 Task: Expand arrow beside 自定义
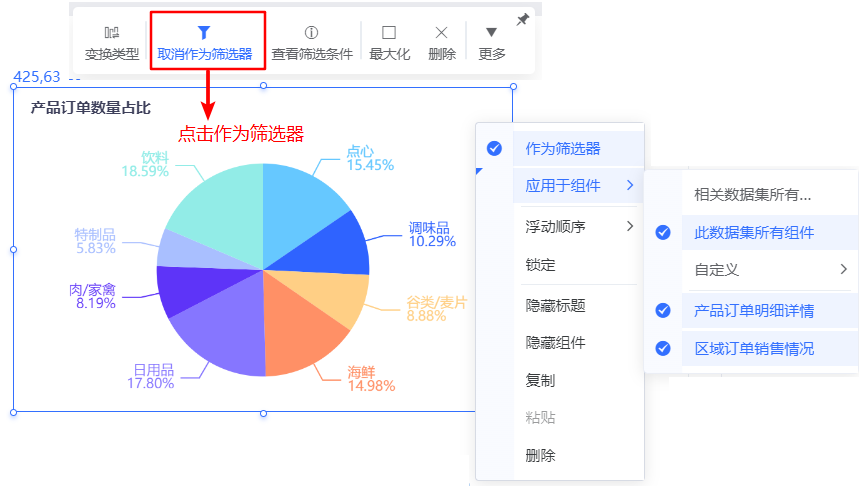[x=843, y=269]
